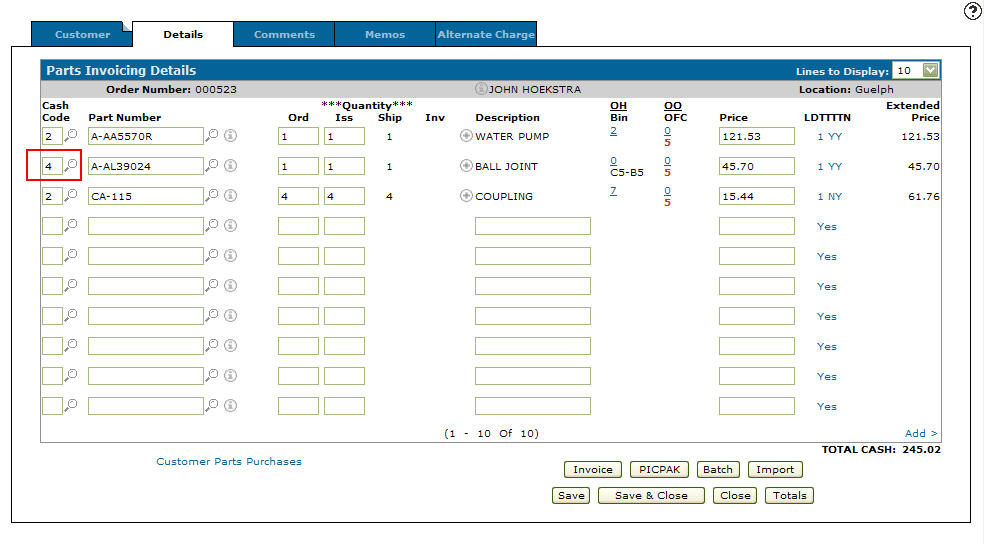The width and height of the screenshot is (984, 544).
Task: Click part number field A-AA5570R
Action: (146, 136)
